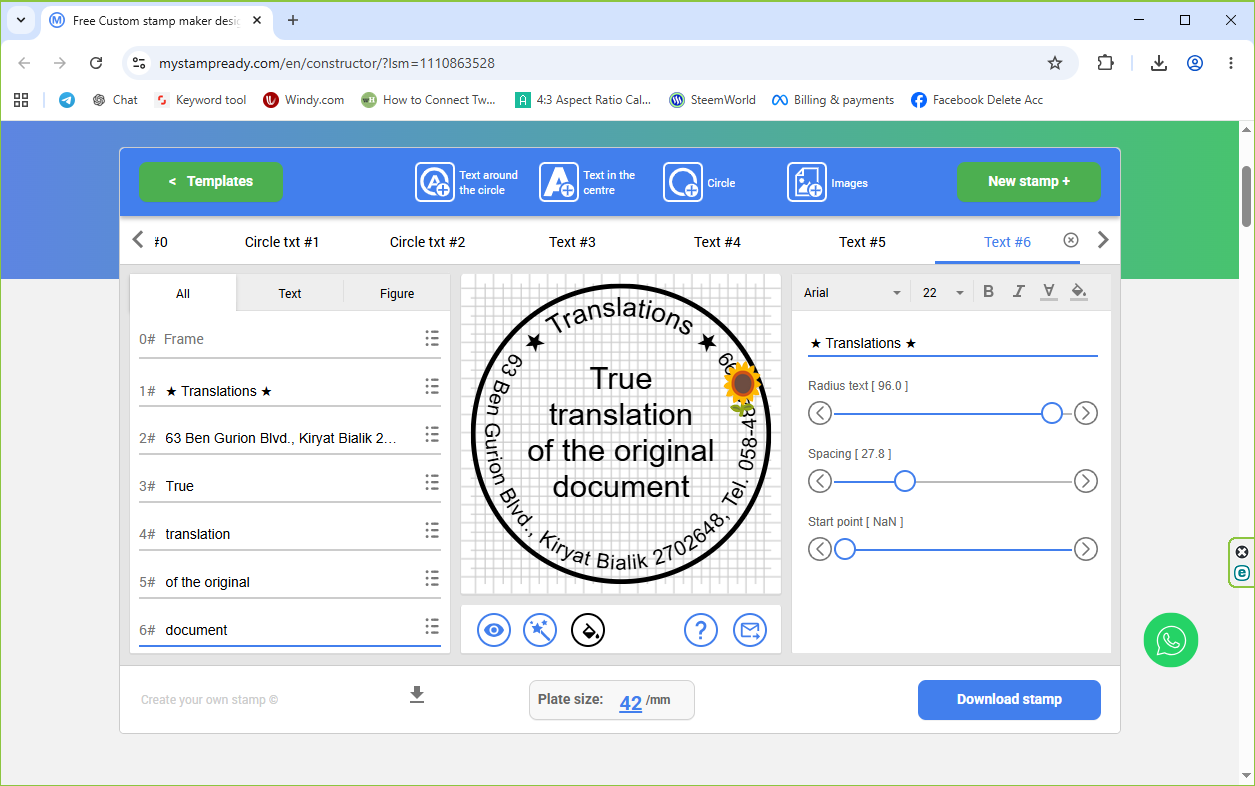1255x786 pixels.
Task: Add a Circle element
Action: (x=699, y=182)
